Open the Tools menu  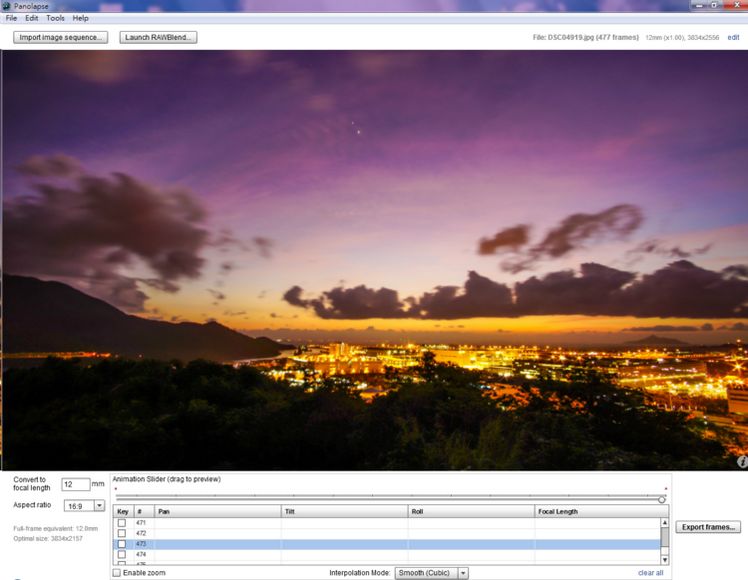coord(55,18)
